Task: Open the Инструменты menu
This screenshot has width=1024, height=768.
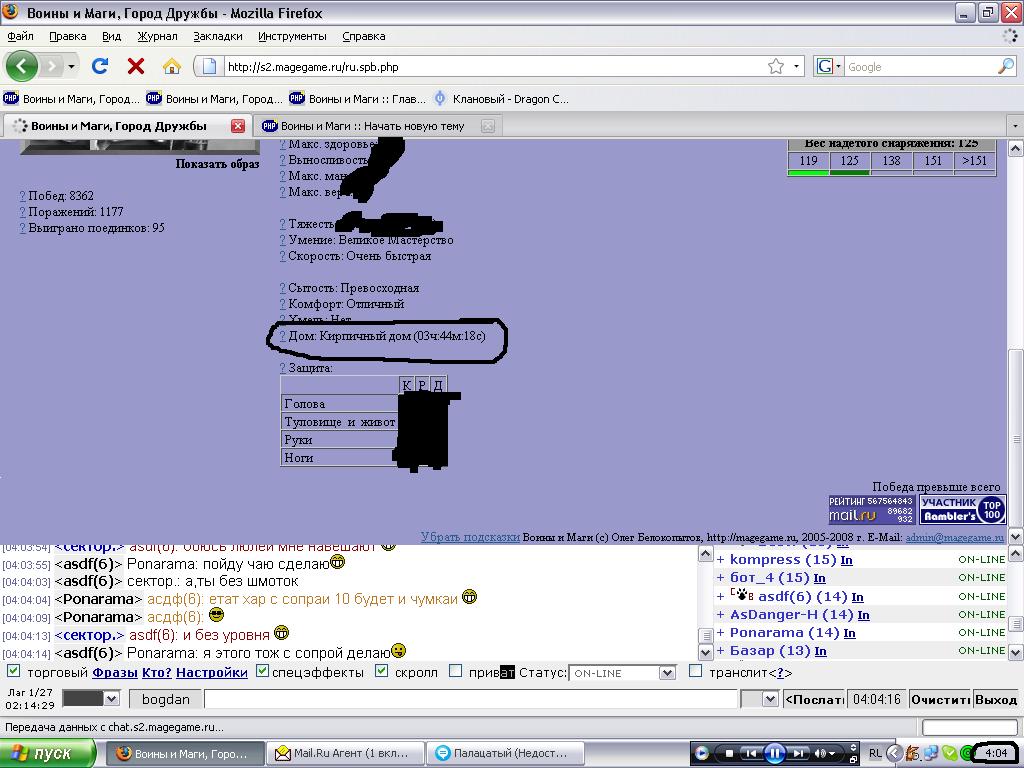Action: (292, 37)
